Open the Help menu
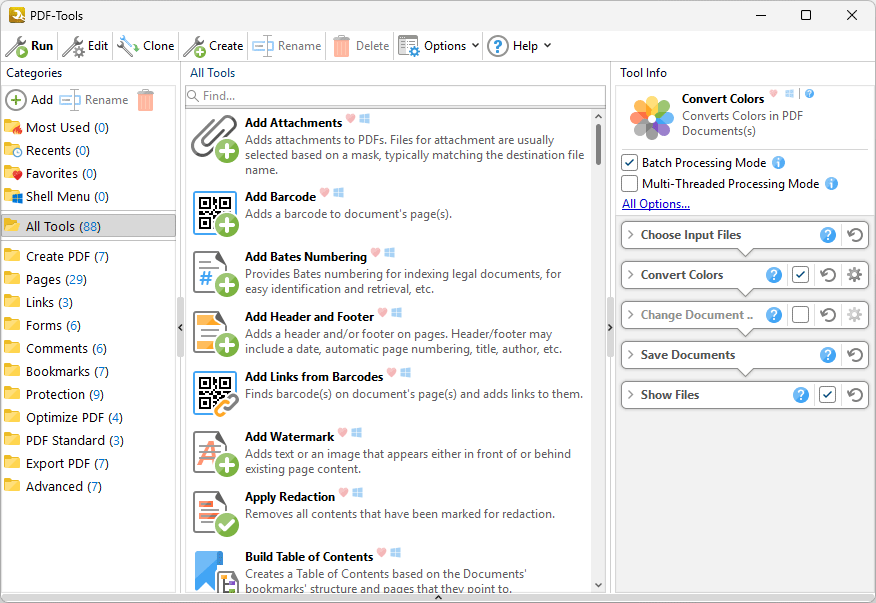The image size is (876, 603). 518,46
